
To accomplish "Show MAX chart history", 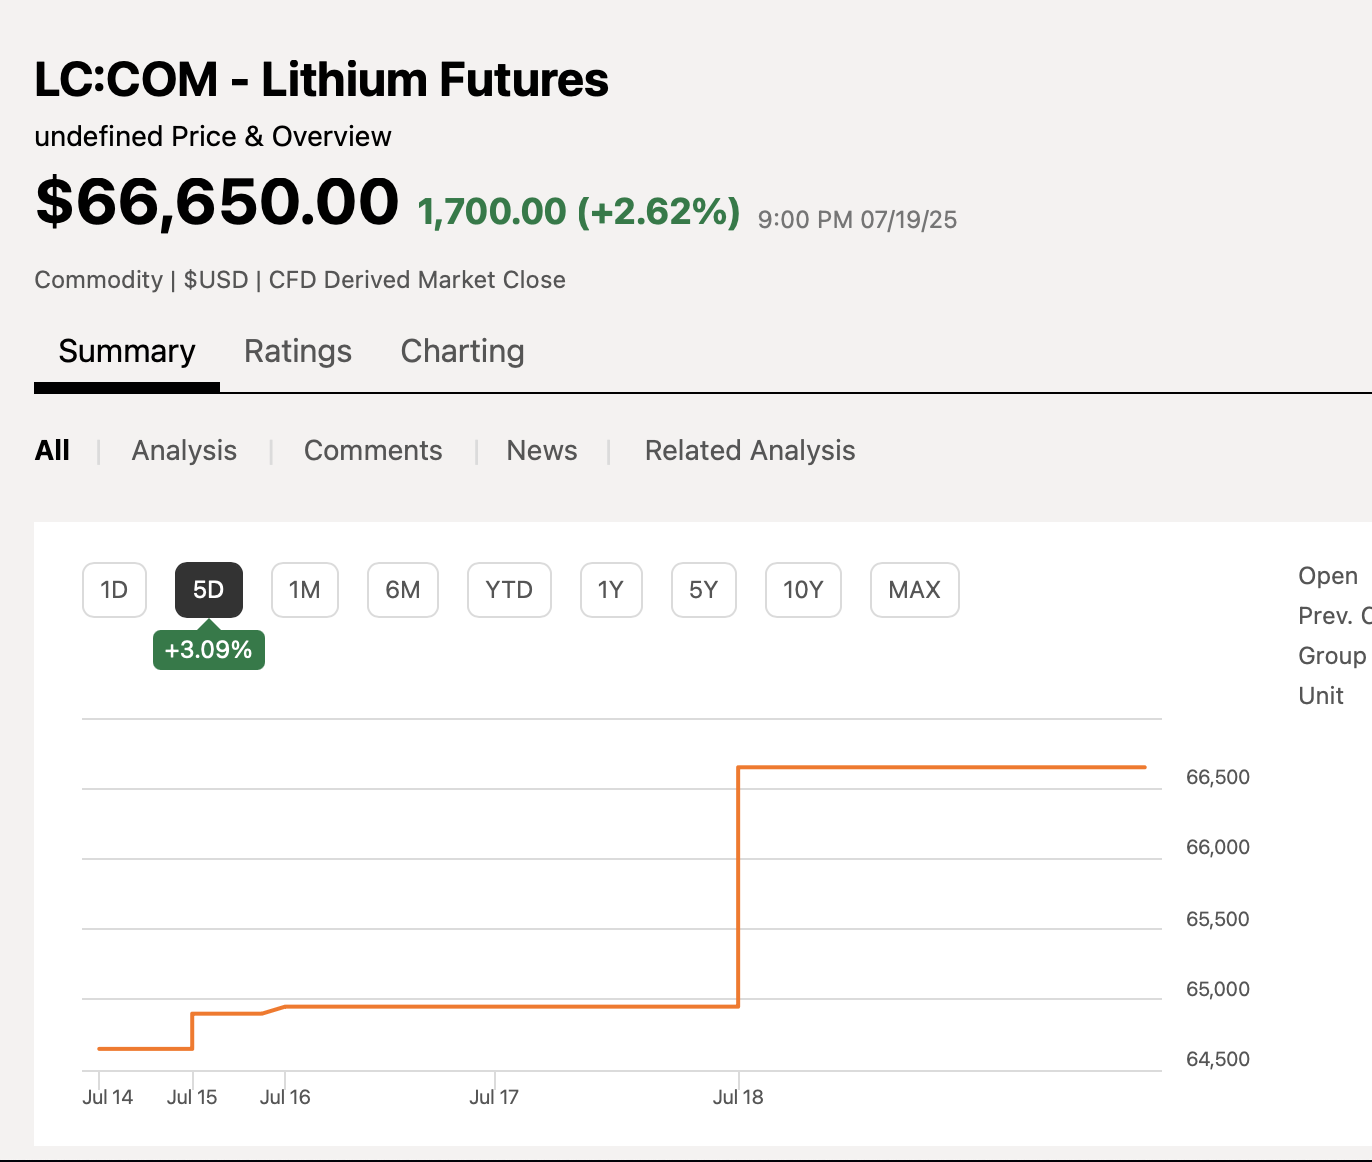I will point(914,590).
